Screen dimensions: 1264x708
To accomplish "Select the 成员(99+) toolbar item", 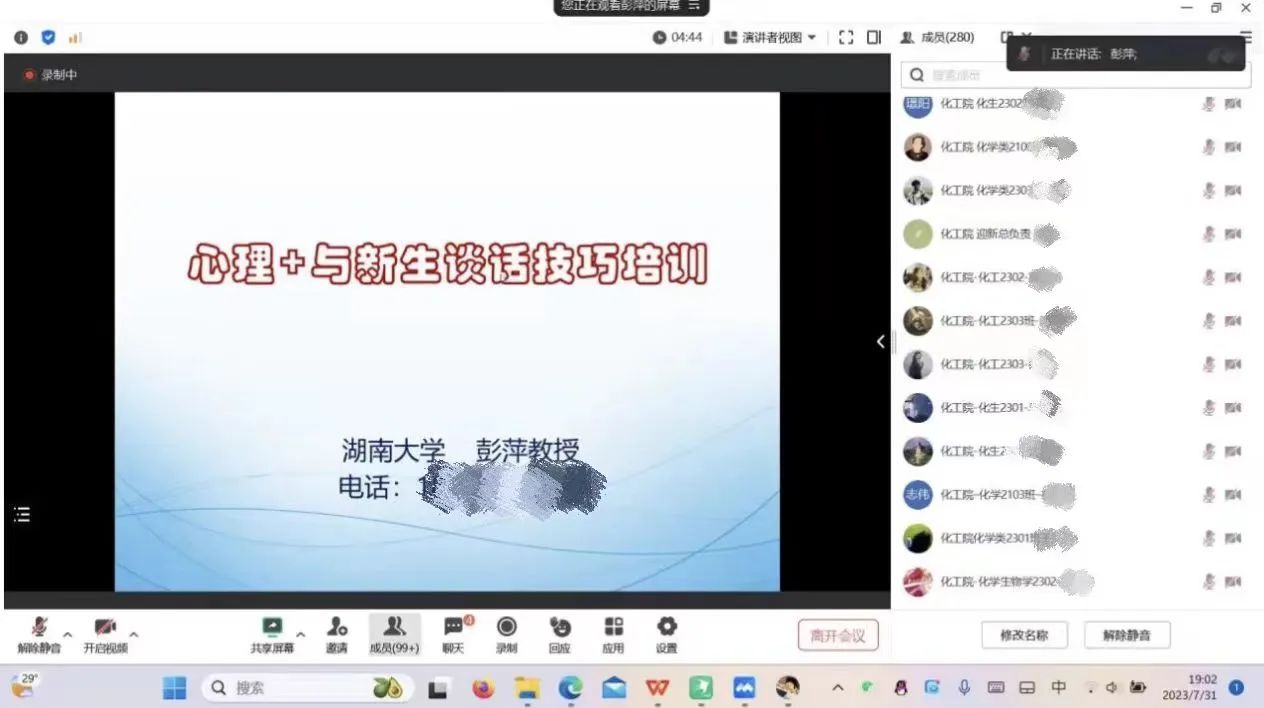I will [x=394, y=633].
